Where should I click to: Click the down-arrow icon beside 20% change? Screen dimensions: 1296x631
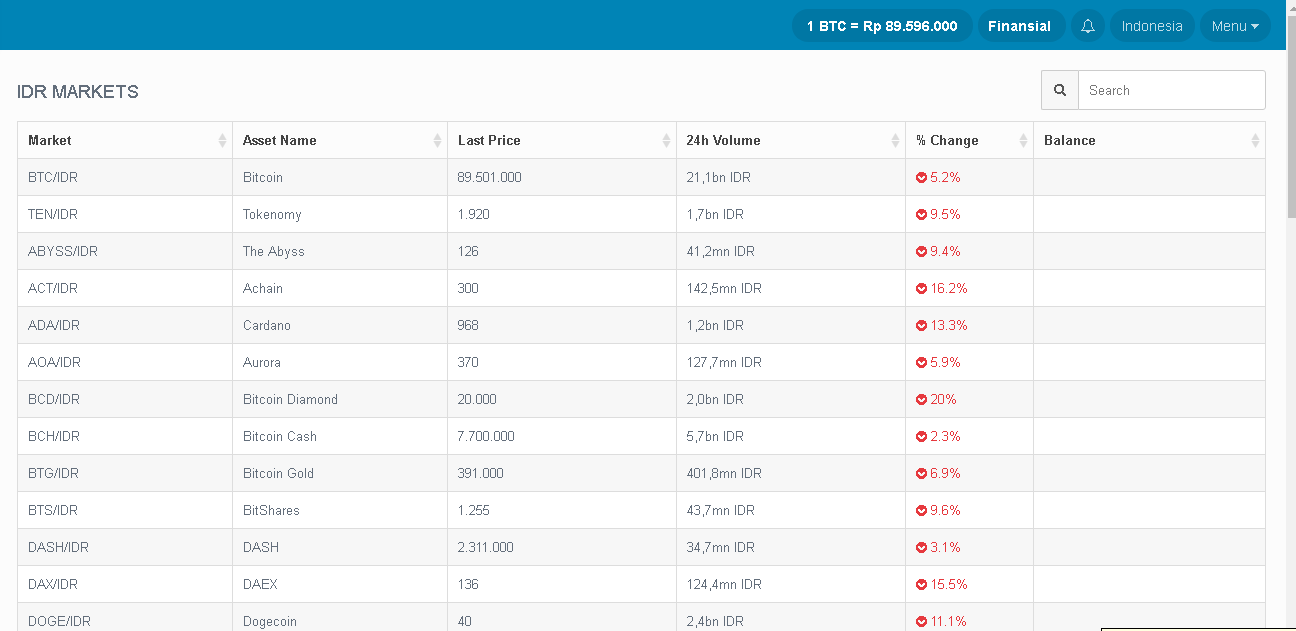coord(921,399)
